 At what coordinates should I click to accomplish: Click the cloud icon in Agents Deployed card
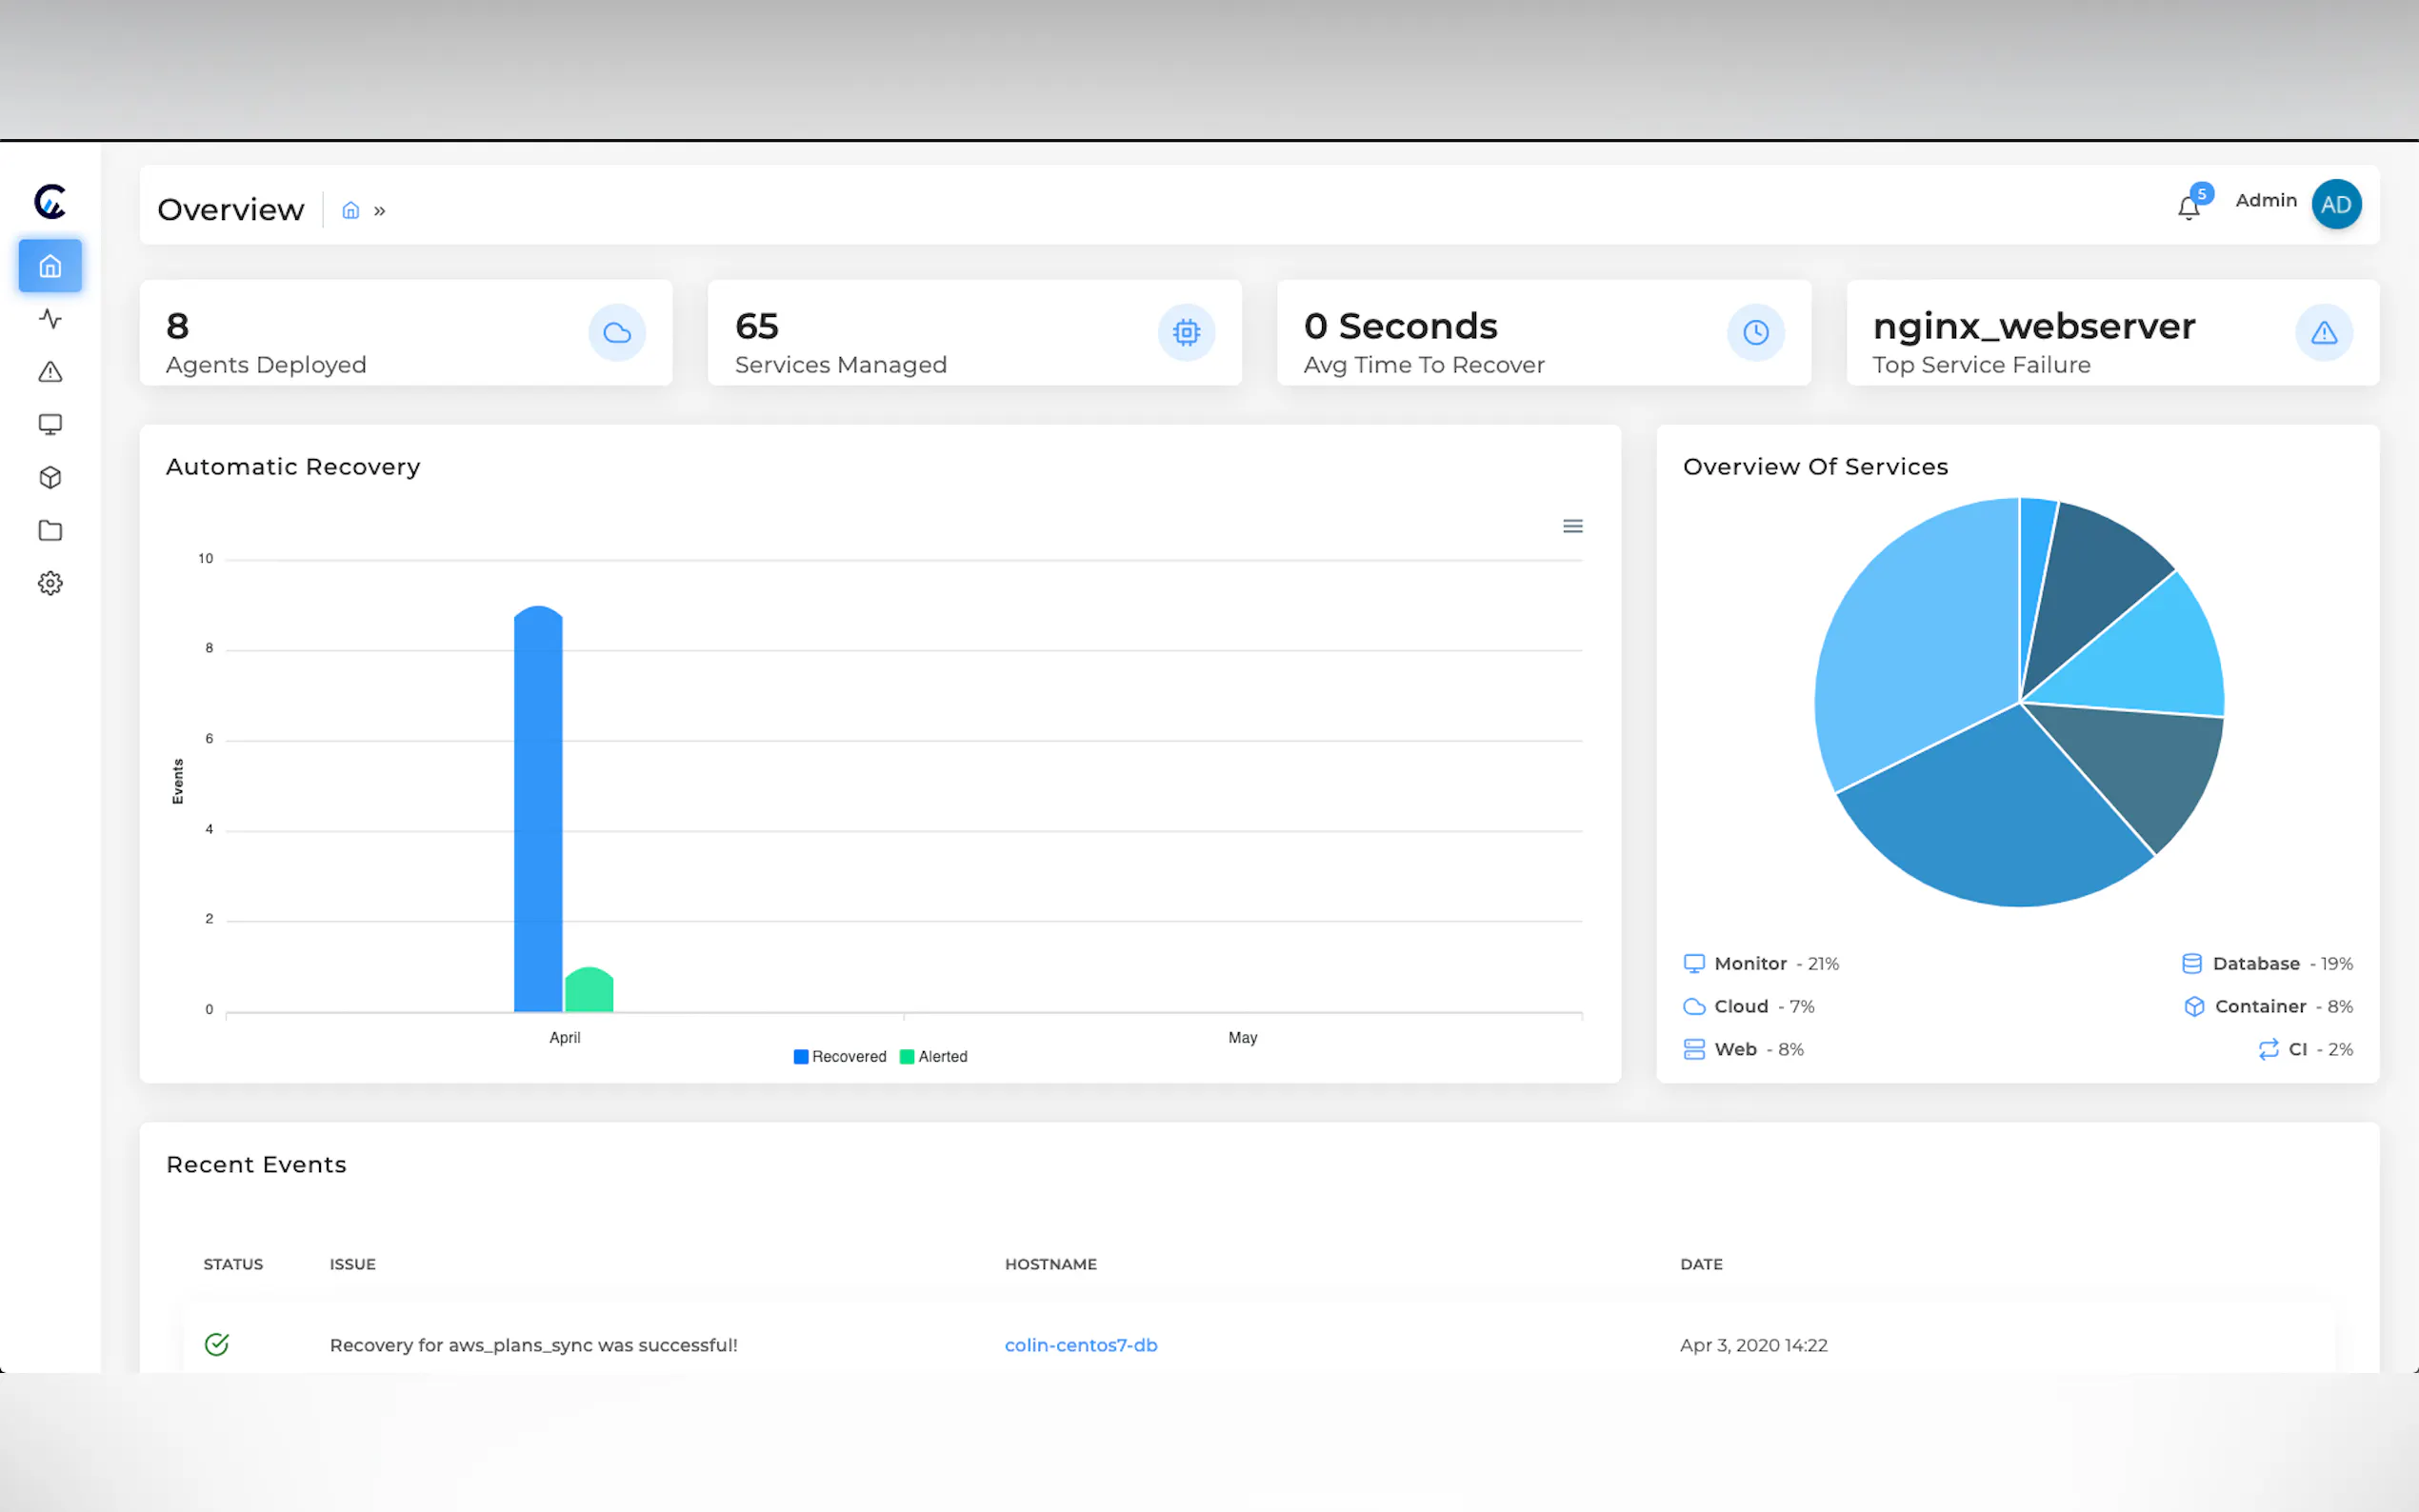[x=617, y=332]
